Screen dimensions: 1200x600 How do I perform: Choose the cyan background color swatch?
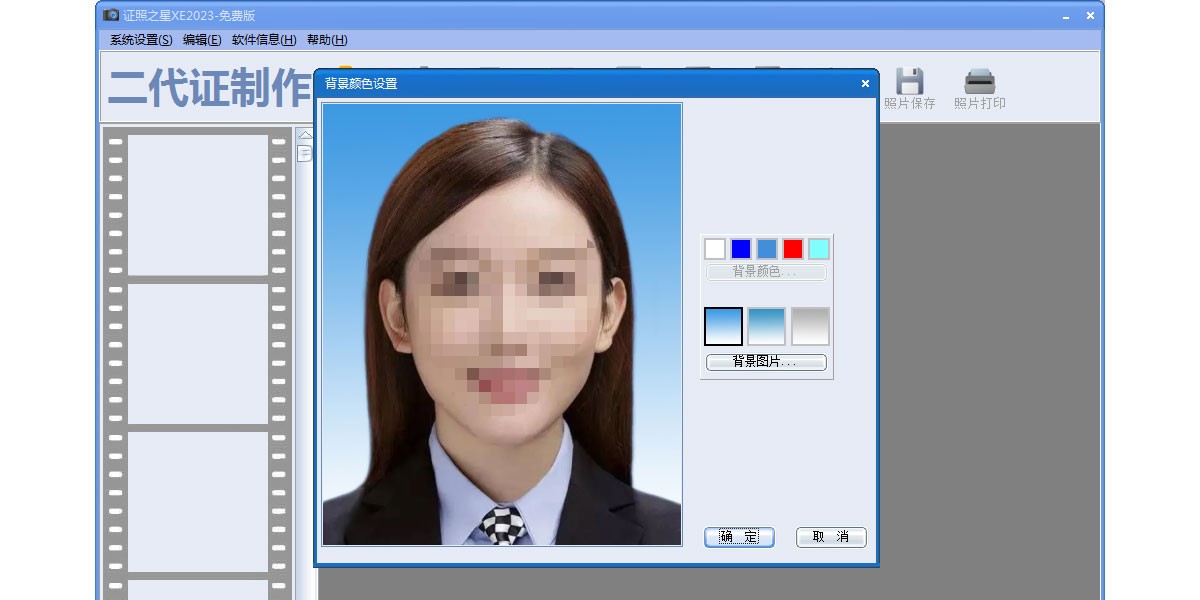click(x=819, y=249)
